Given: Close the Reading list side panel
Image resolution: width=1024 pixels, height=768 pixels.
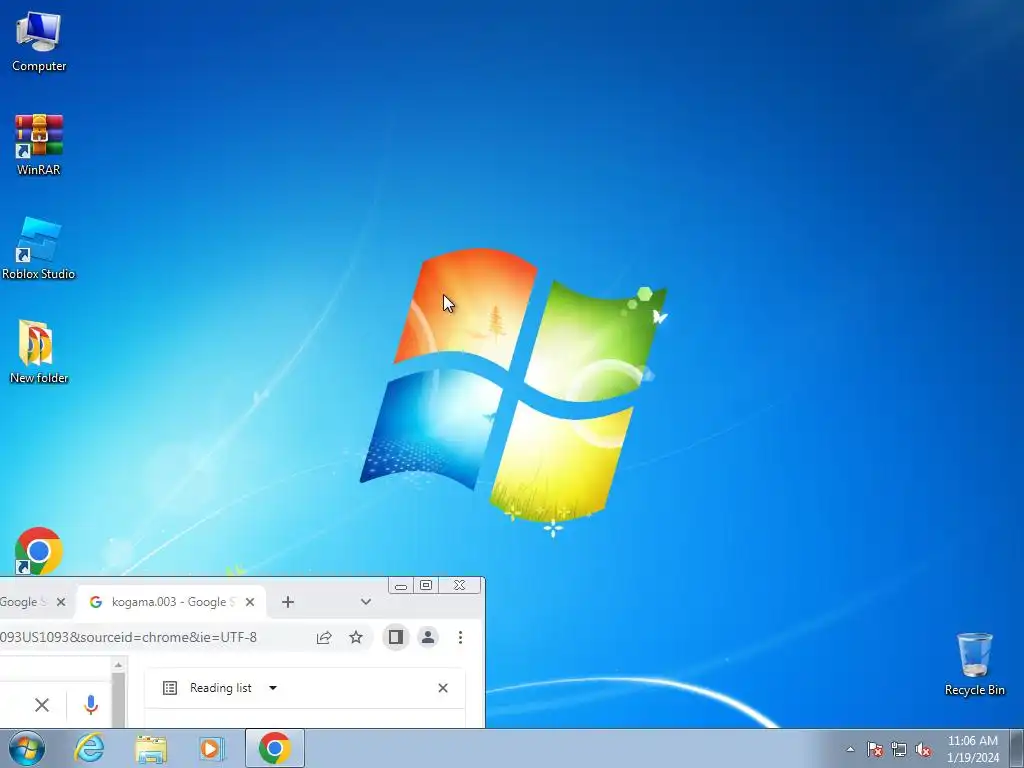Looking at the screenshot, I should coord(443,688).
